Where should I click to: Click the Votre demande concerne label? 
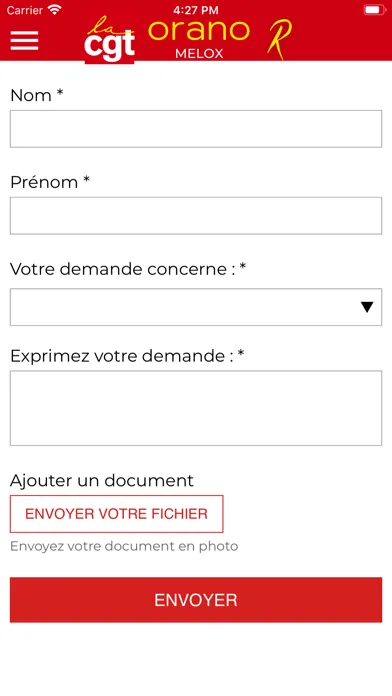click(x=128, y=269)
